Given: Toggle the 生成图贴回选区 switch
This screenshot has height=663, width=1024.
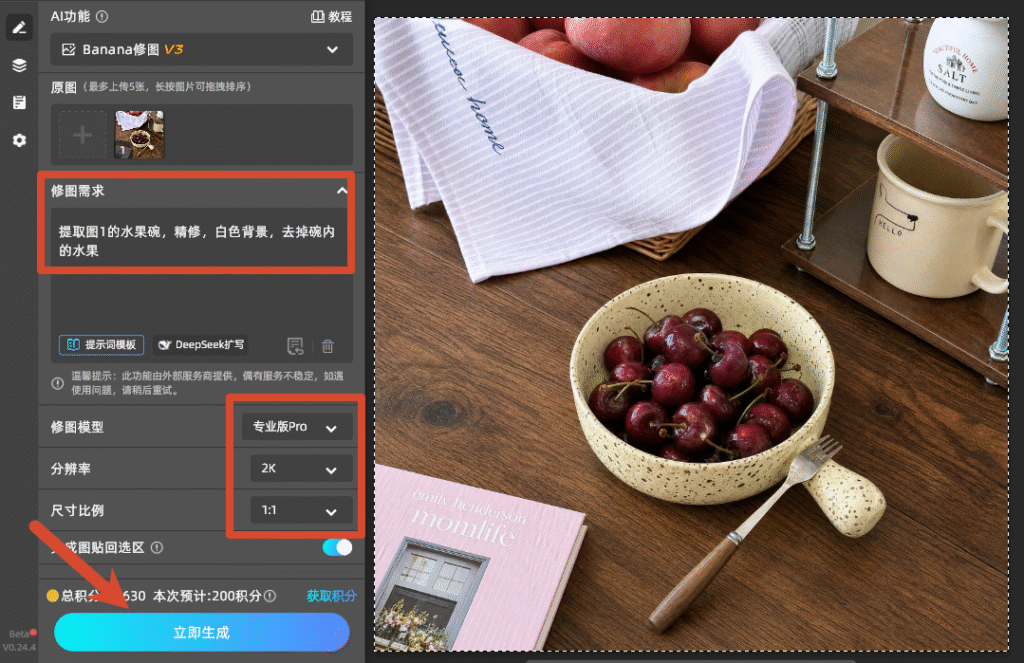Looking at the screenshot, I should coord(338,547).
